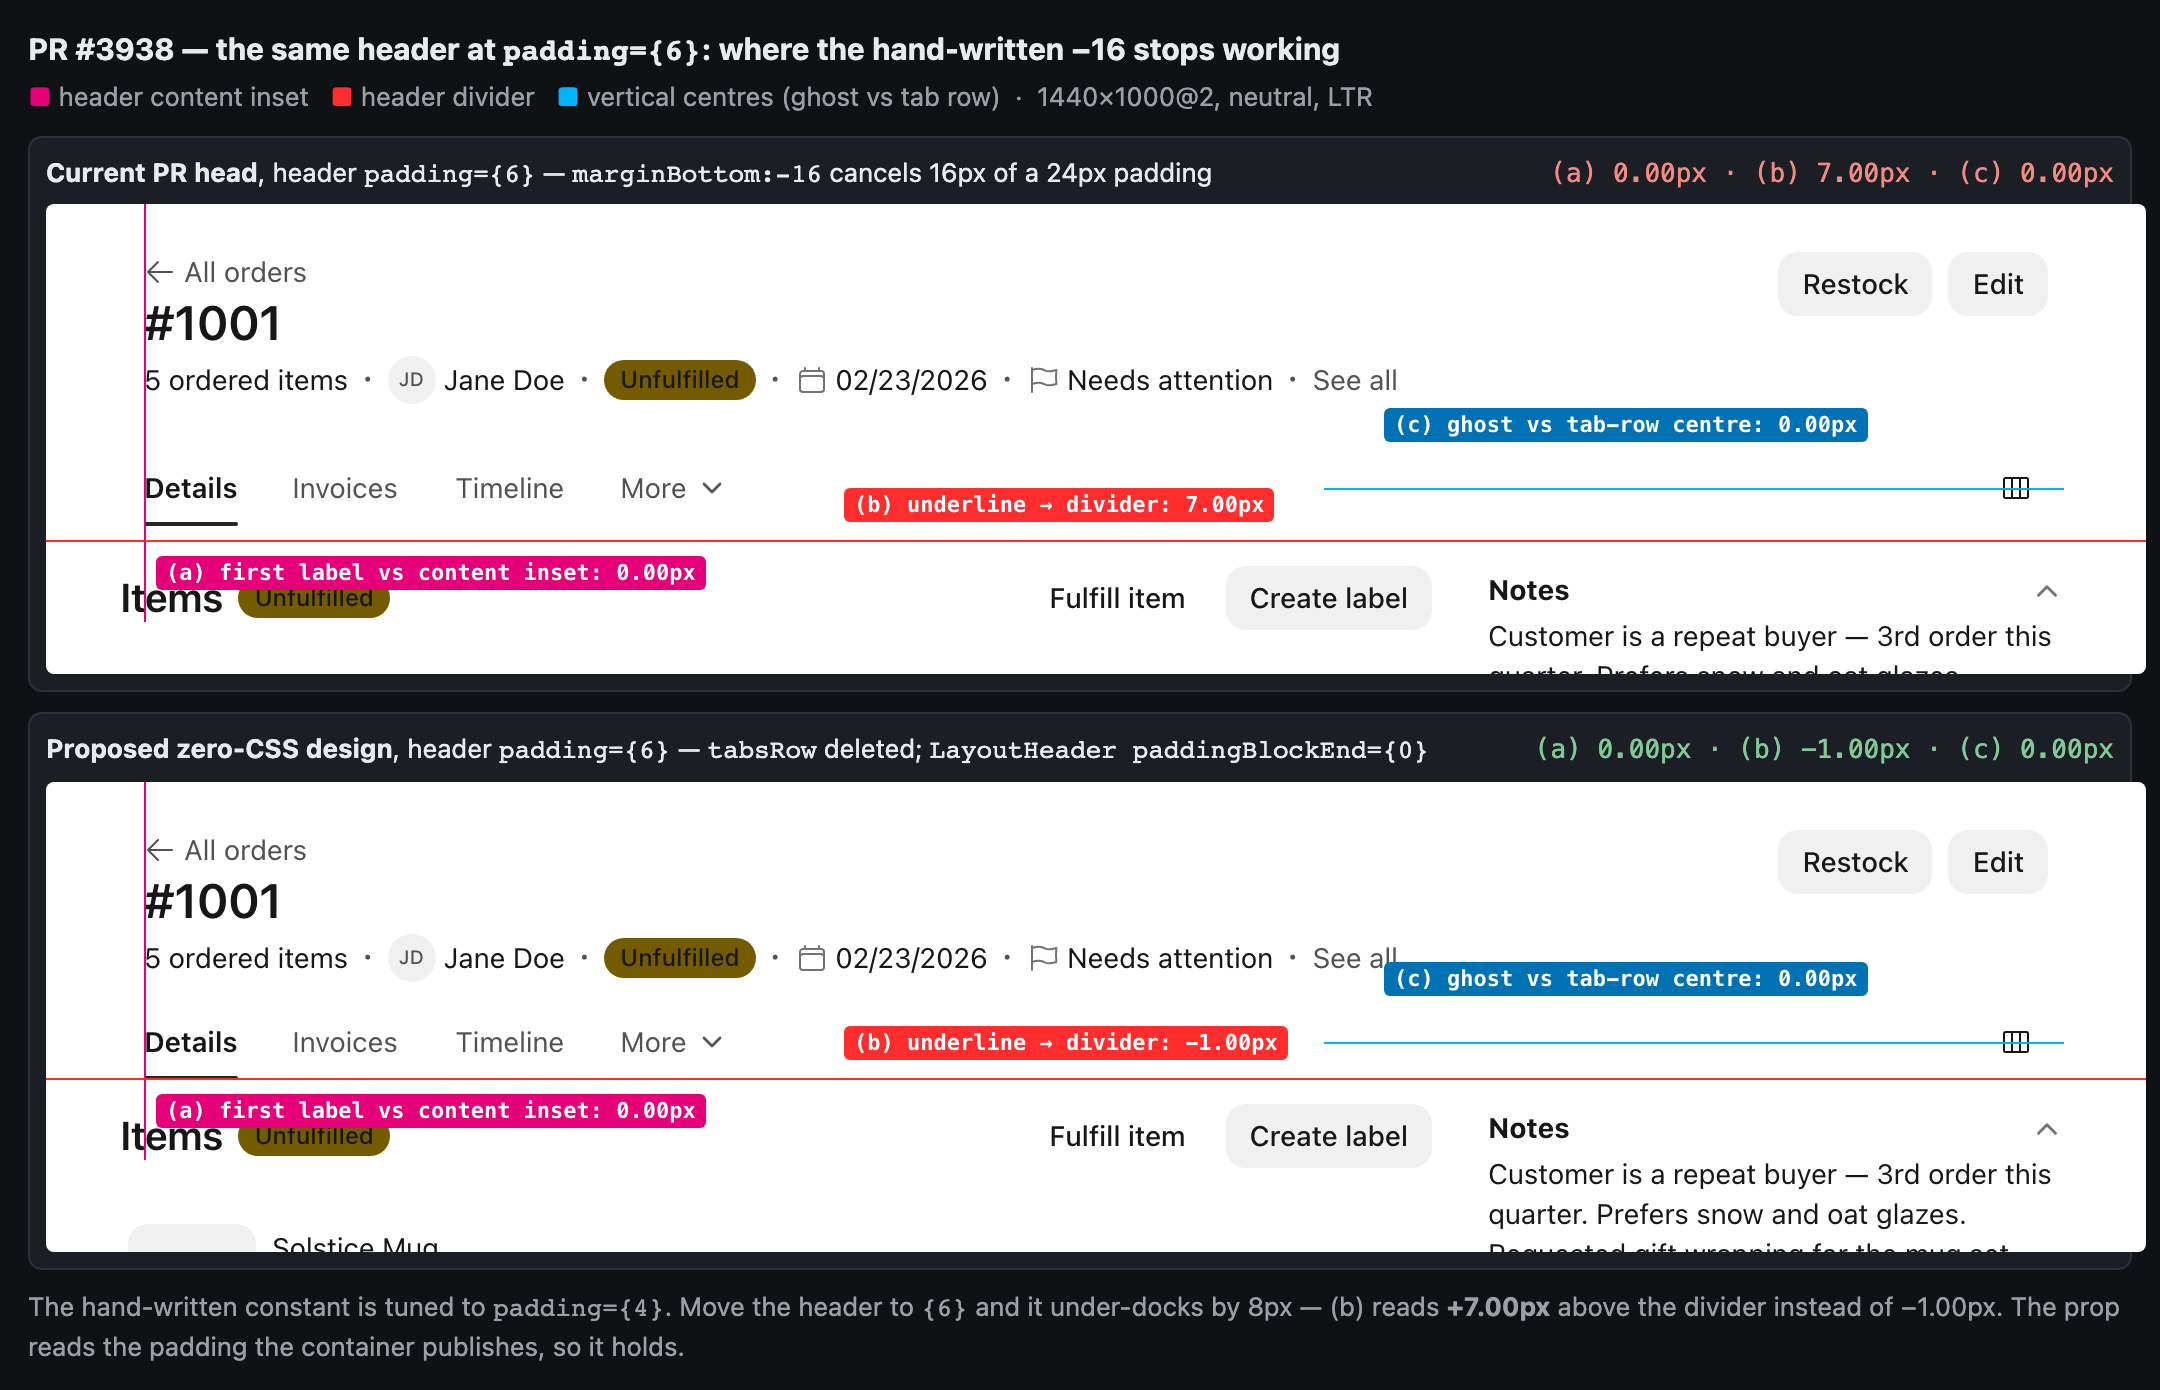The image size is (2160, 1390).
Task: Click the Notes heading in the Proposed zero-CSS design panel
Action: pyautogui.click(x=1529, y=1129)
